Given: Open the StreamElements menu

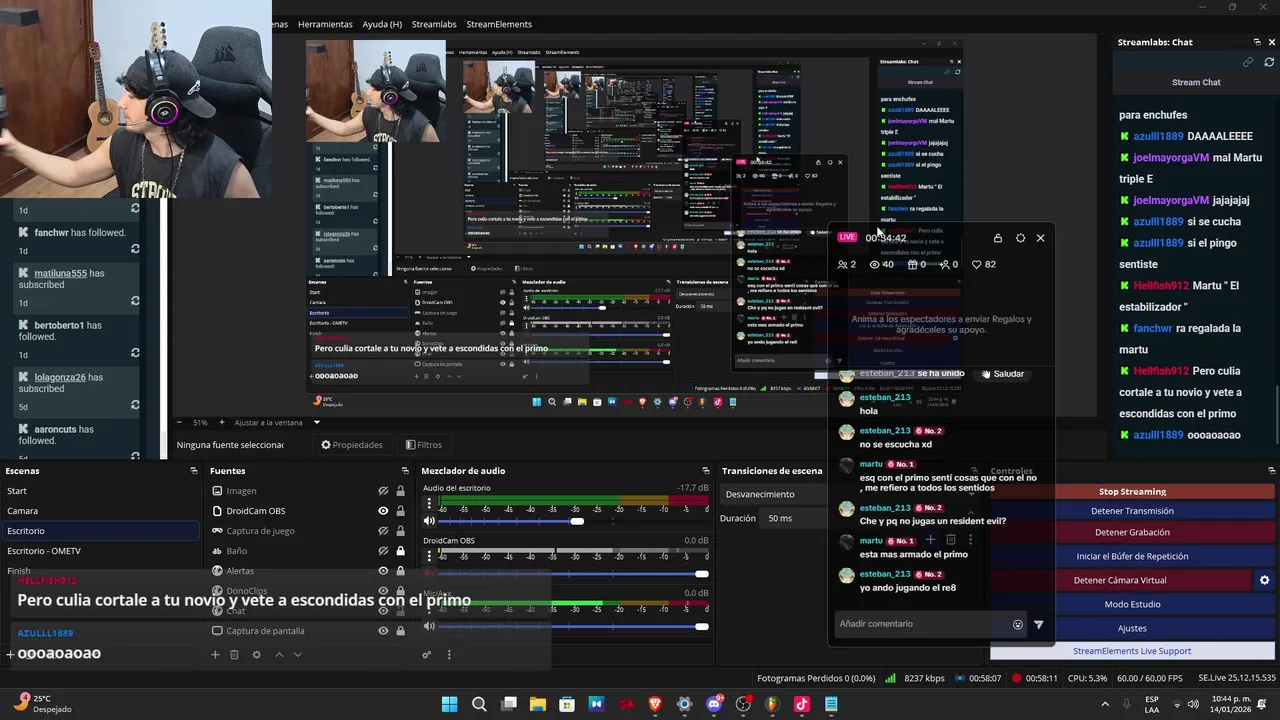Looking at the screenshot, I should pyautogui.click(x=499, y=24).
